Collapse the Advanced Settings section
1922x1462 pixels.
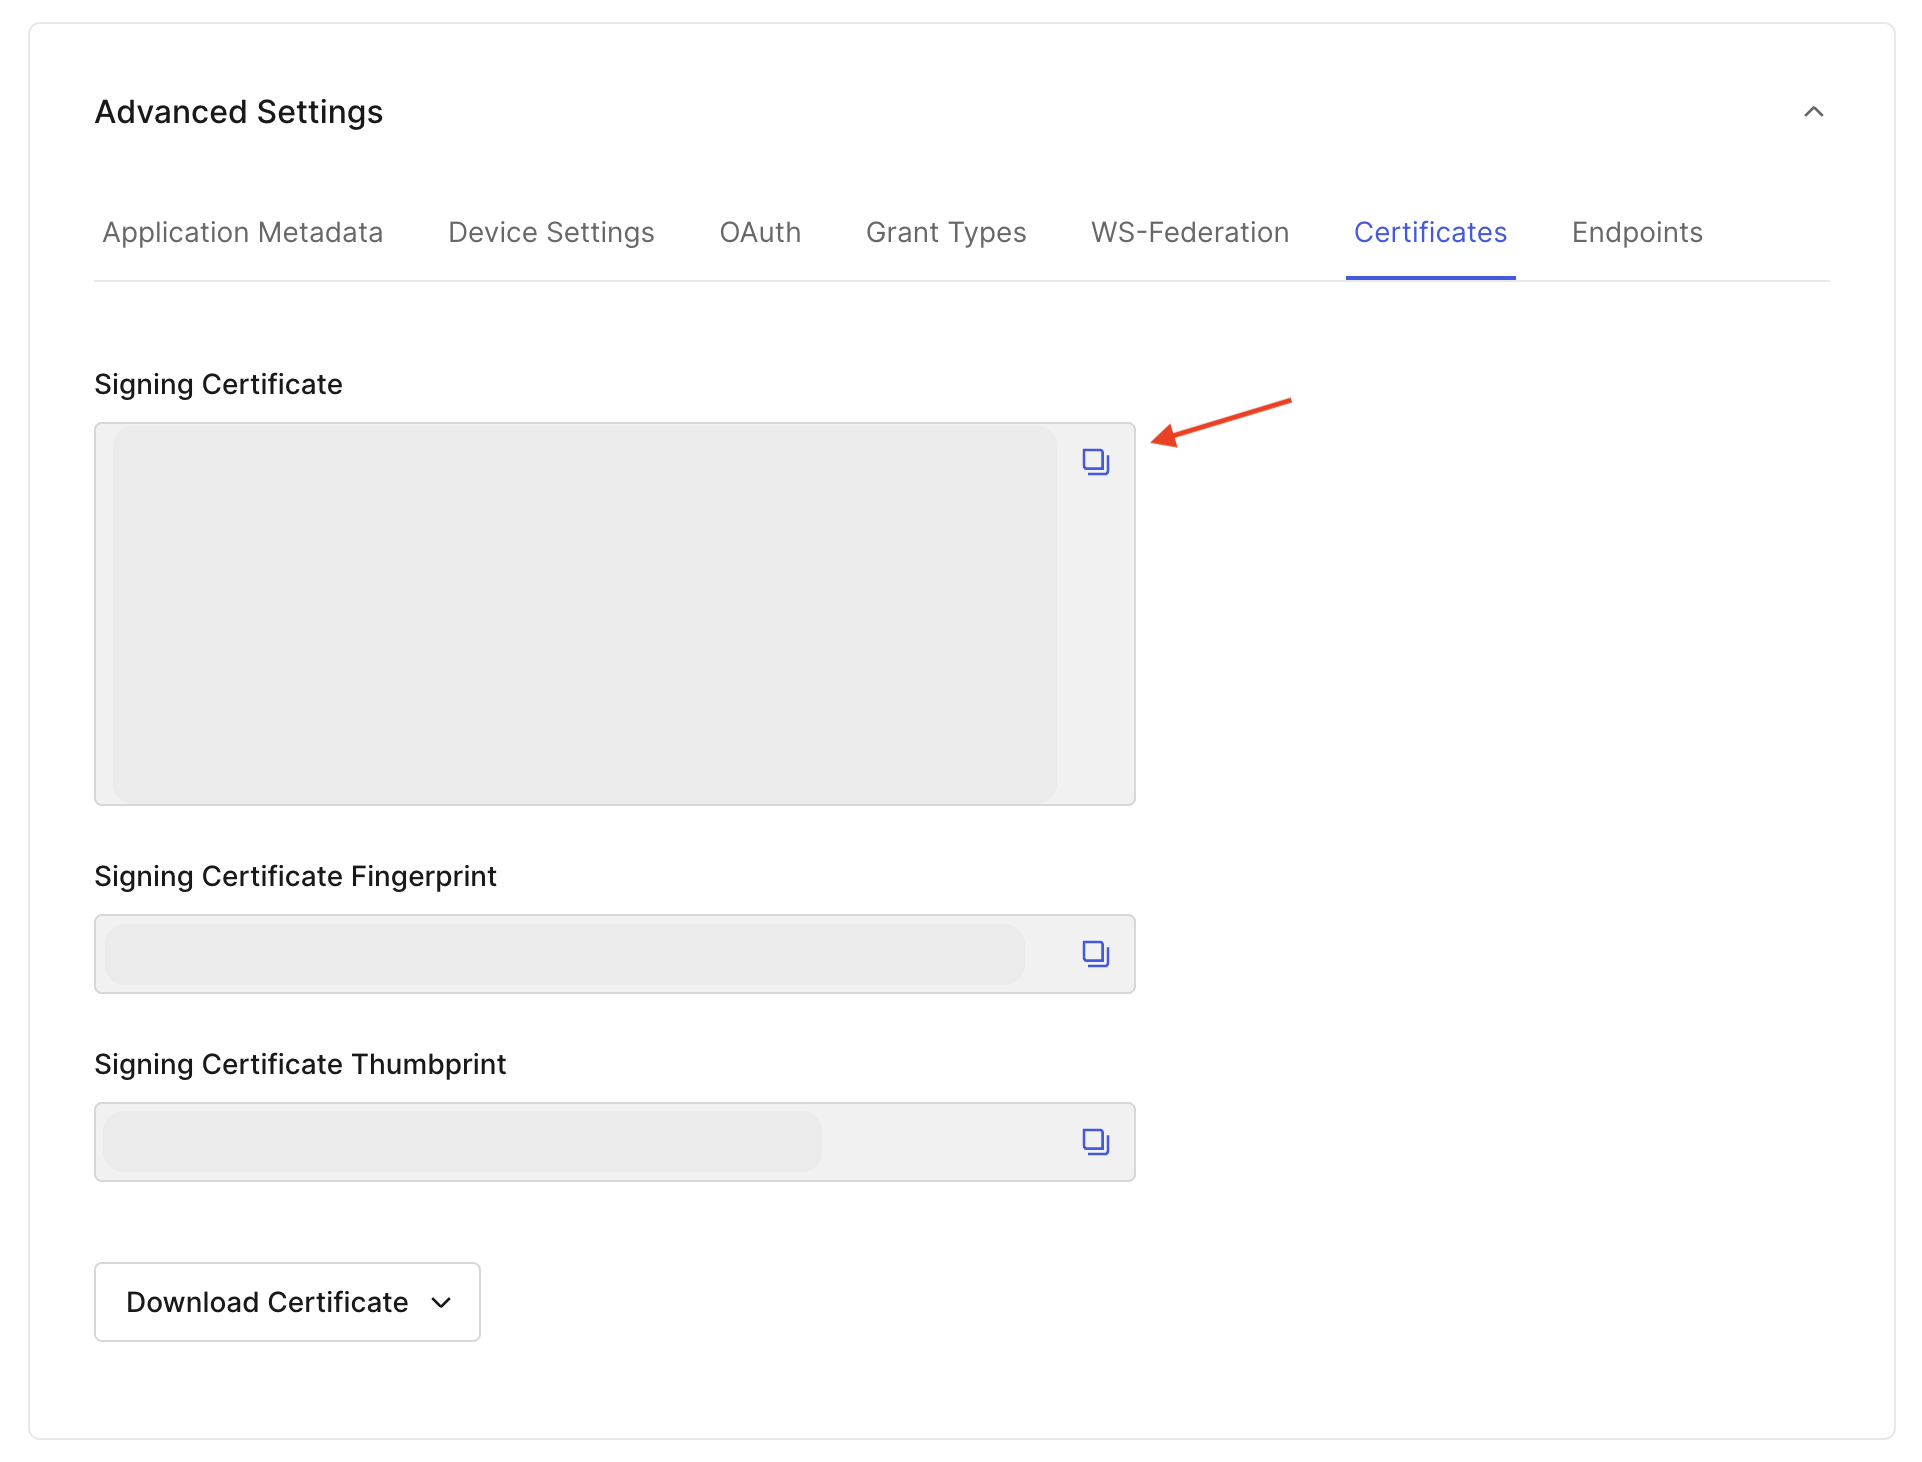[x=1813, y=112]
